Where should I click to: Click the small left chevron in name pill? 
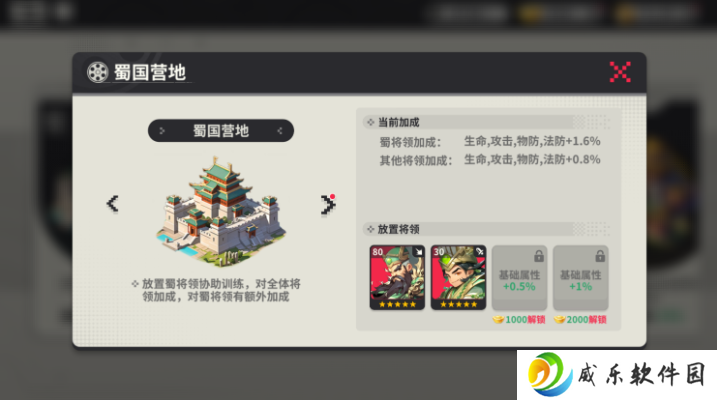[161, 131]
